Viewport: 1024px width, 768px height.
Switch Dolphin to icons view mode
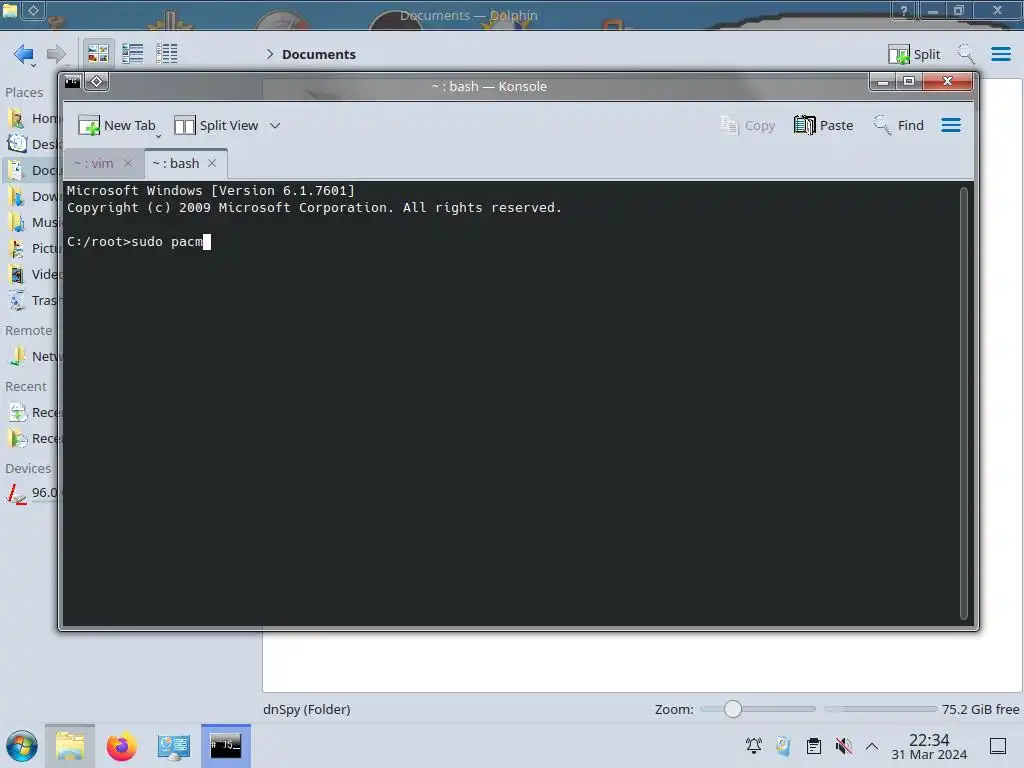coord(98,54)
